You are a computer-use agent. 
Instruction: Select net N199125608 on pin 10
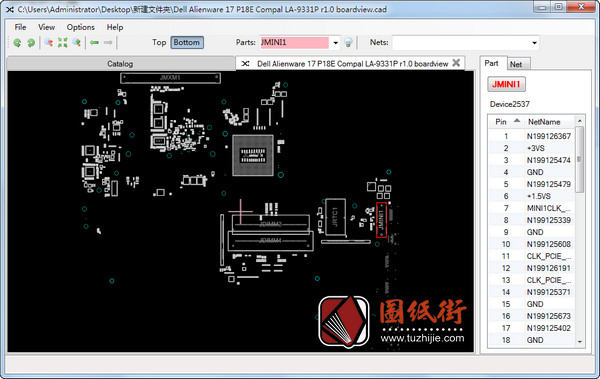(x=548, y=244)
